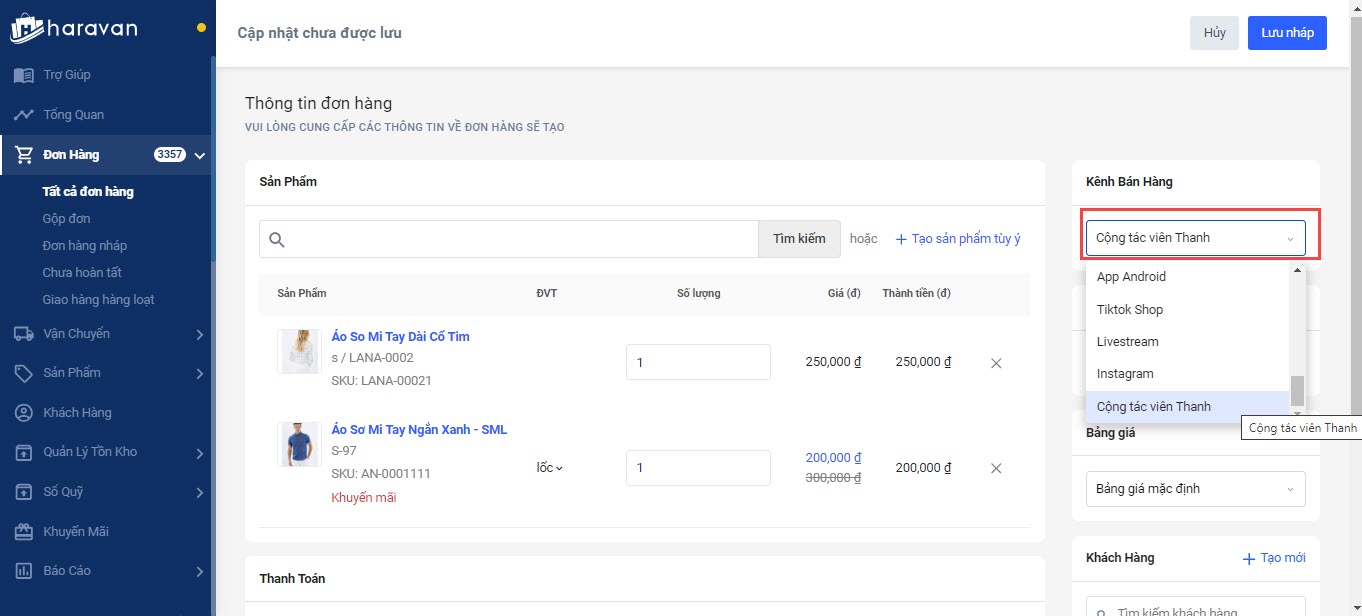
Task: Remove Áo Sơ Mi Tay Ngắn Xanh row
Action: tap(996, 468)
